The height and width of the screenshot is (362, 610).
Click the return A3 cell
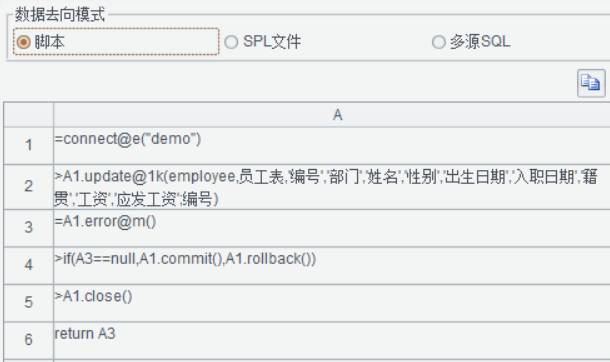[332, 340]
